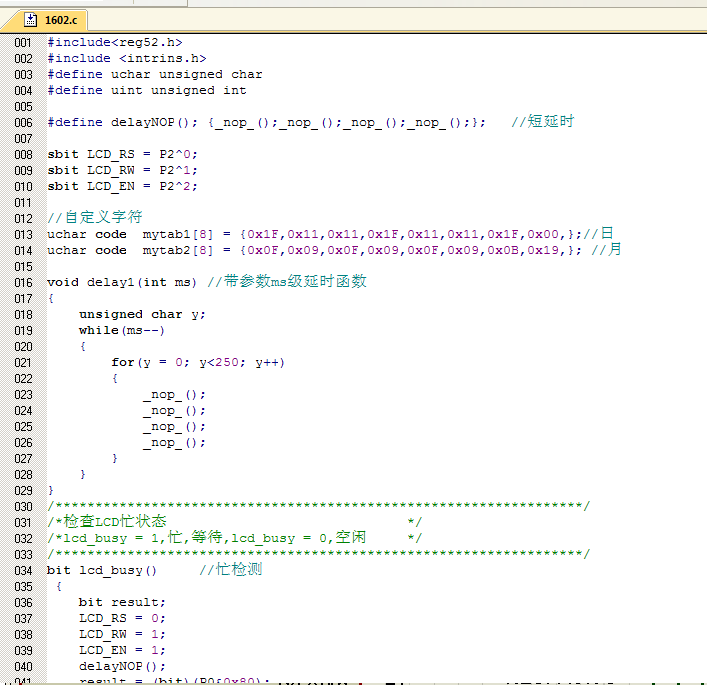Place cursor in the delayNOP macro definition
The width and height of the screenshot is (707, 685).
[267, 122]
